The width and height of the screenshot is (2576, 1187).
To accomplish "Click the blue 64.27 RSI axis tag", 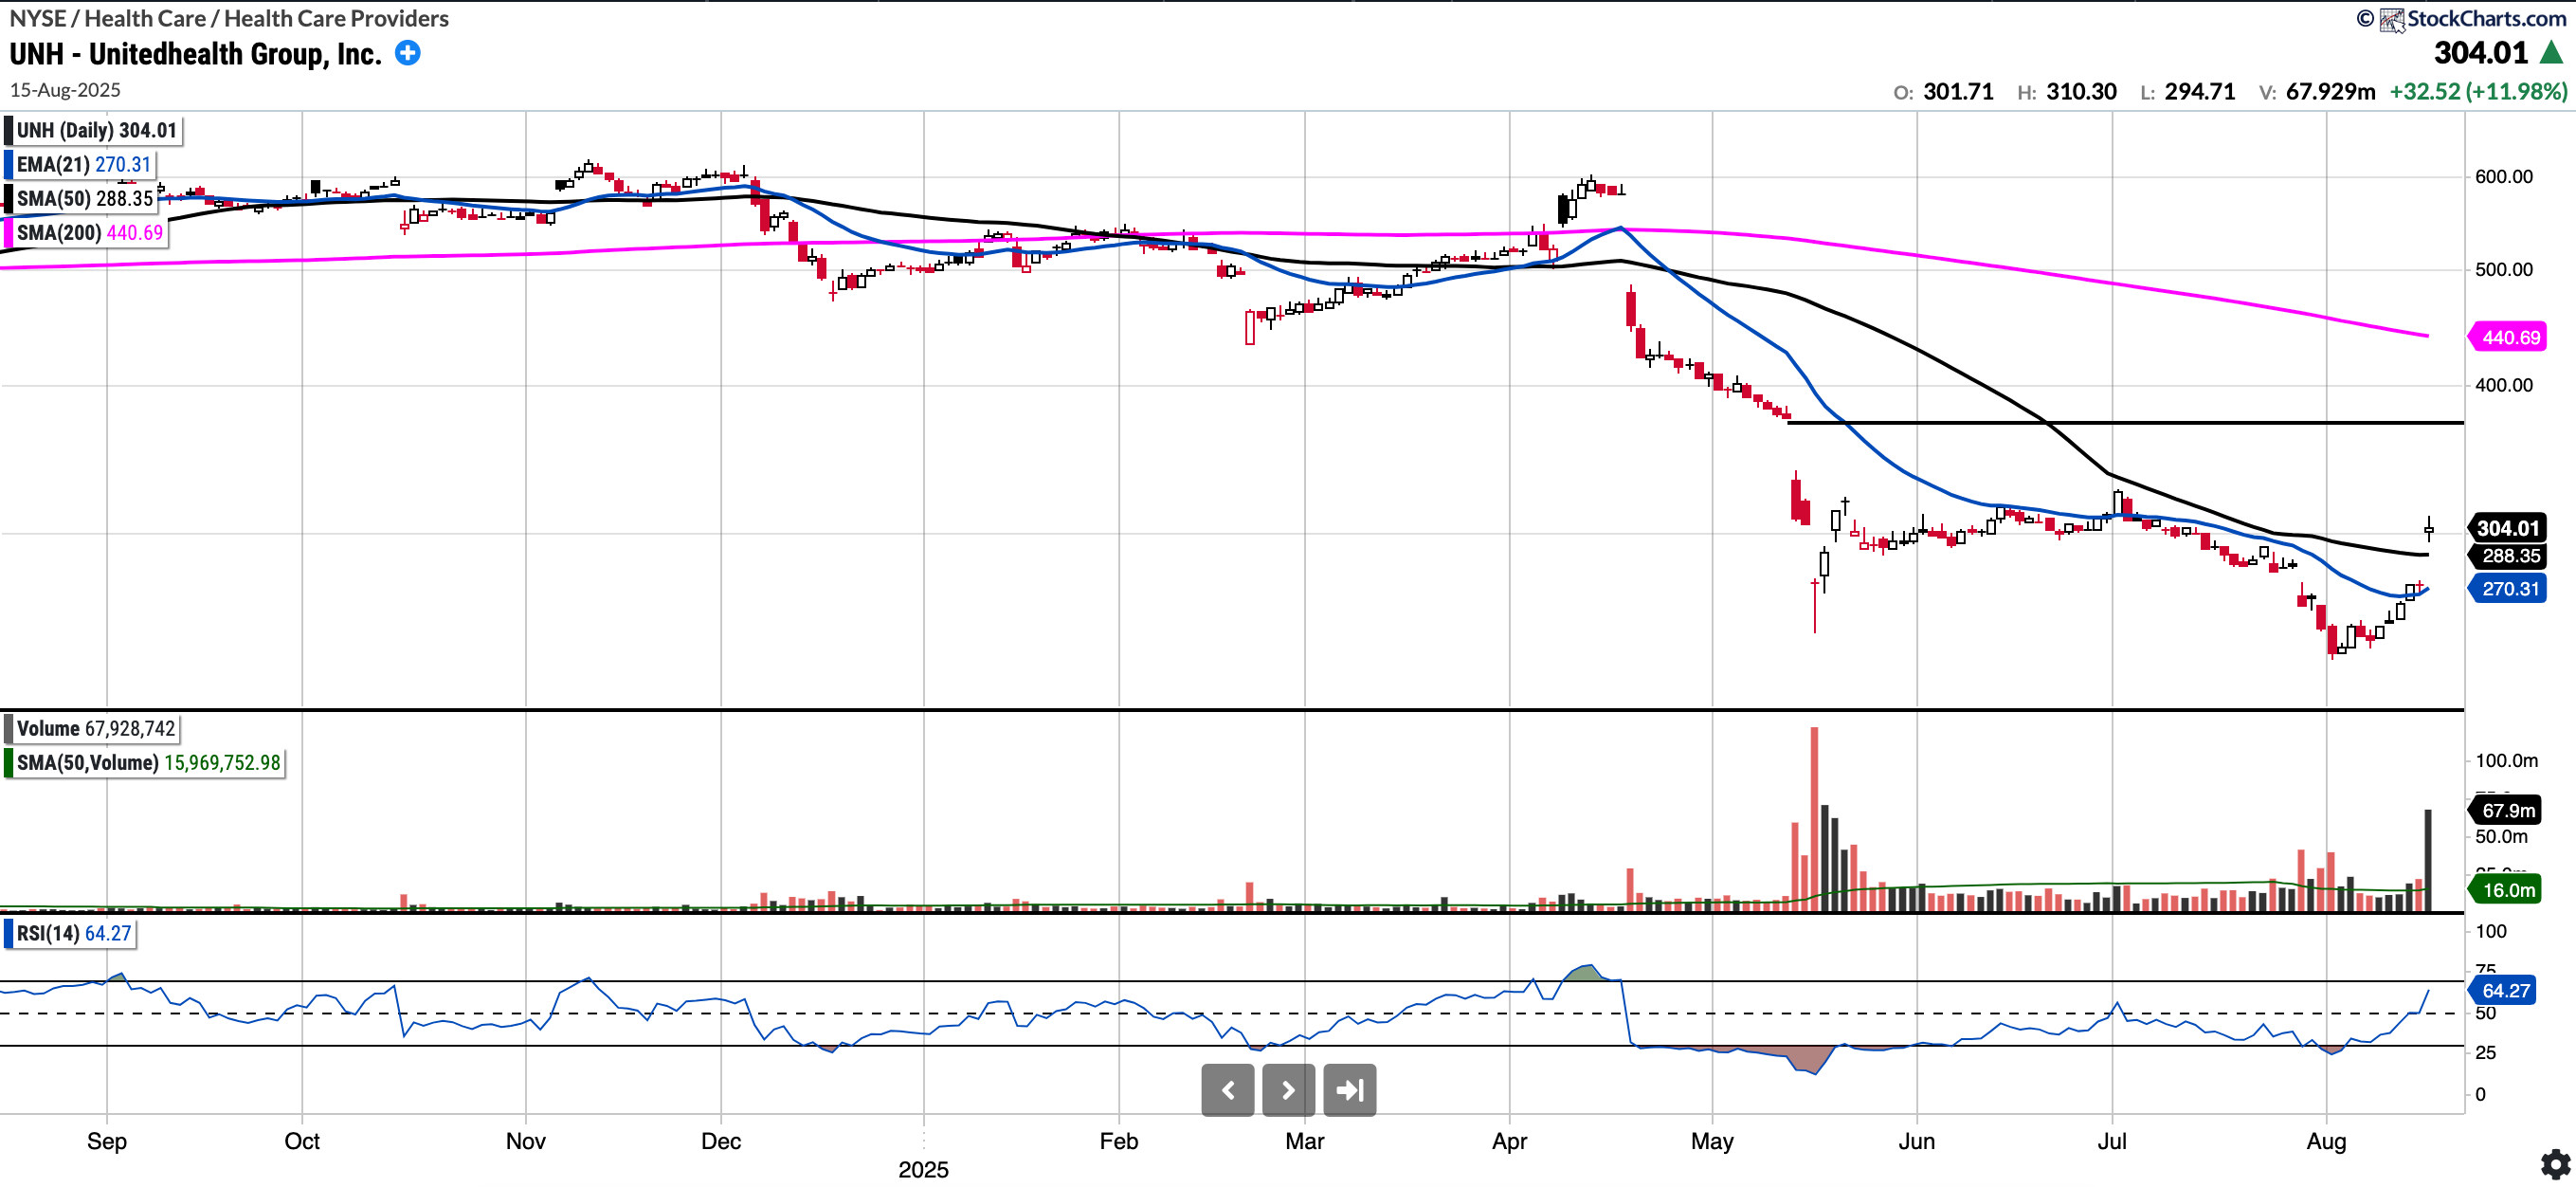I will point(2505,990).
